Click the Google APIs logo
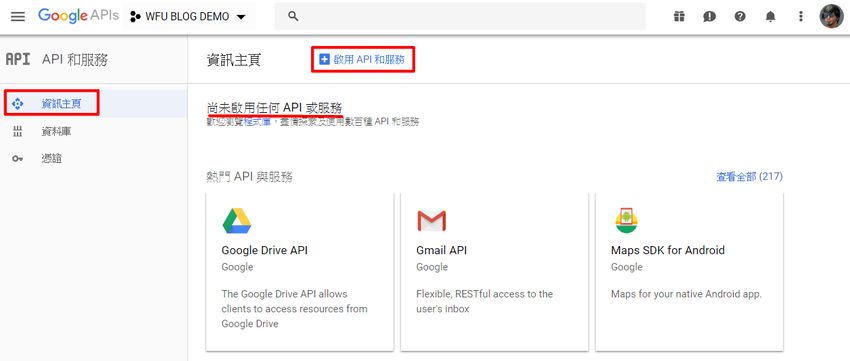Viewport: 850px width, 361px height. [x=78, y=16]
